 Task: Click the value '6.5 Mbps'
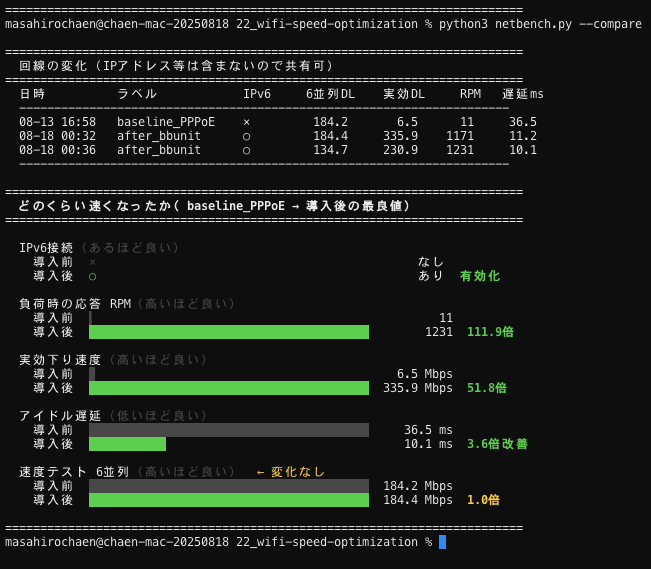(x=425, y=374)
